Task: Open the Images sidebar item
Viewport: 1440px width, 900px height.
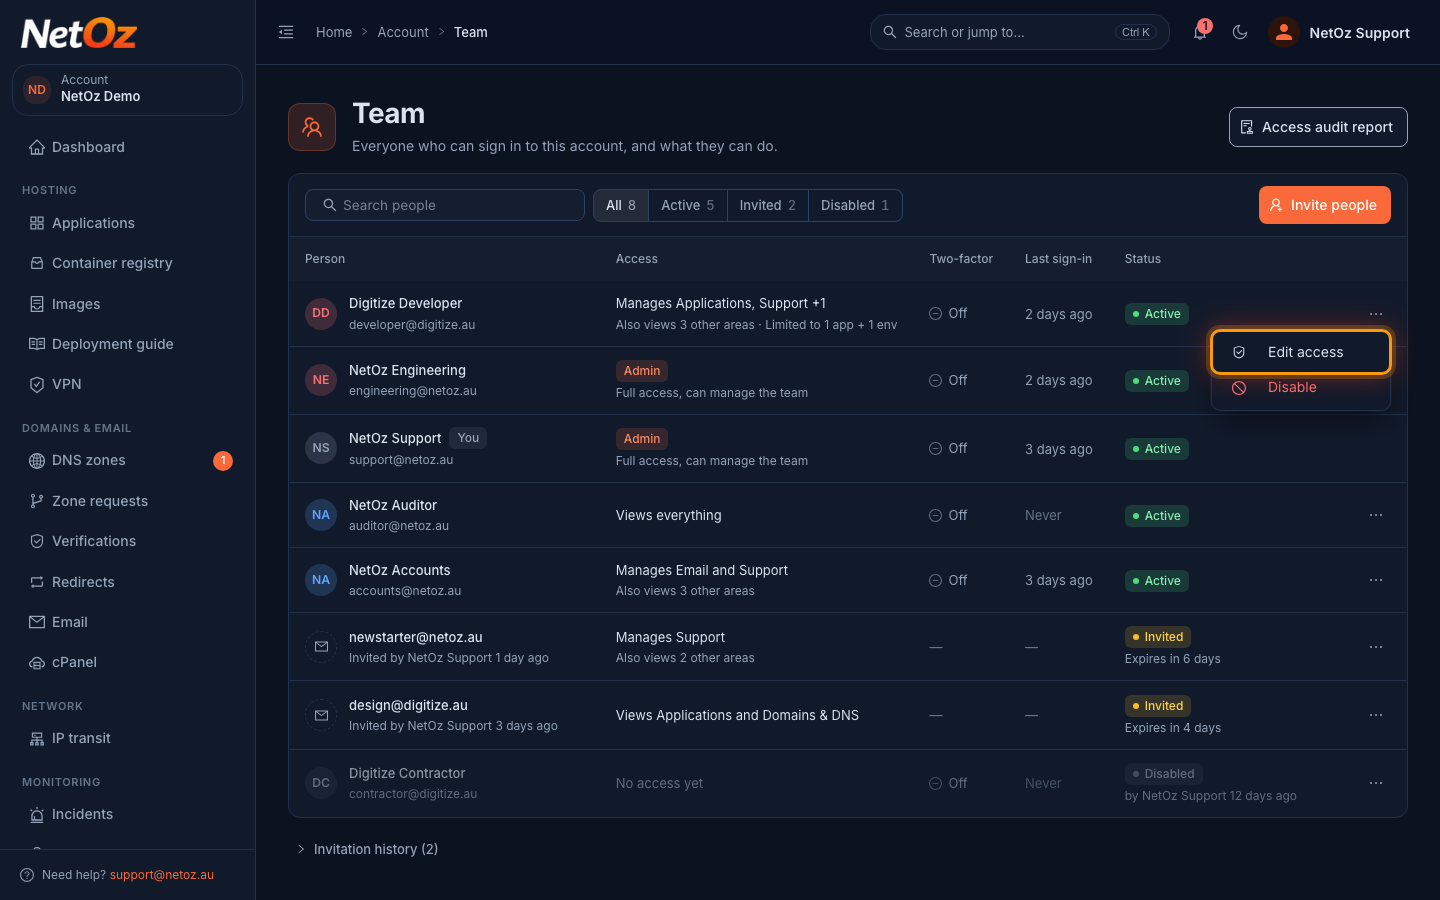Action: tap(127, 304)
